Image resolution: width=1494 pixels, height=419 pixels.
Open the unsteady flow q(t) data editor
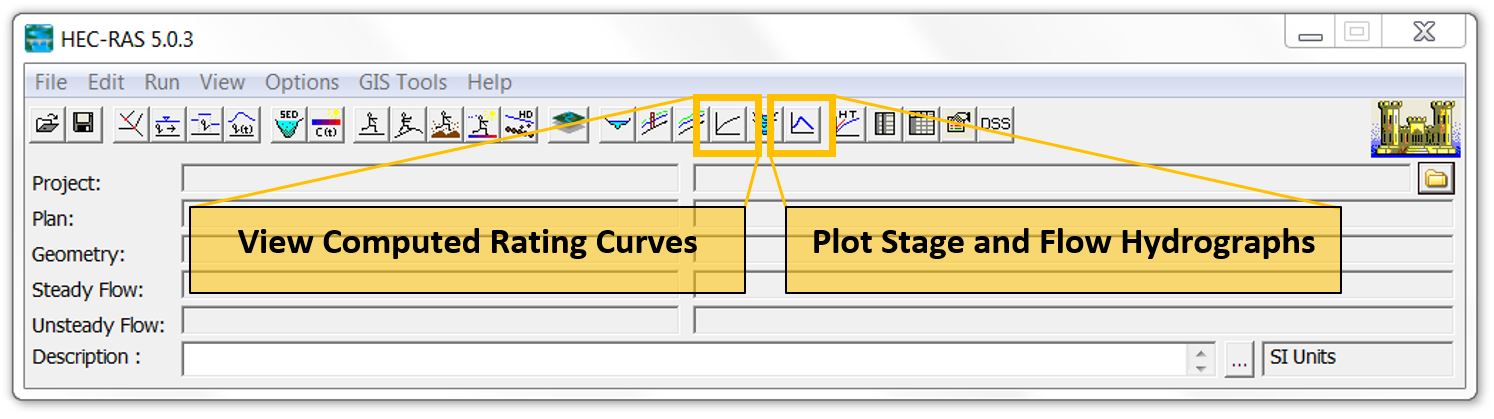click(242, 124)
